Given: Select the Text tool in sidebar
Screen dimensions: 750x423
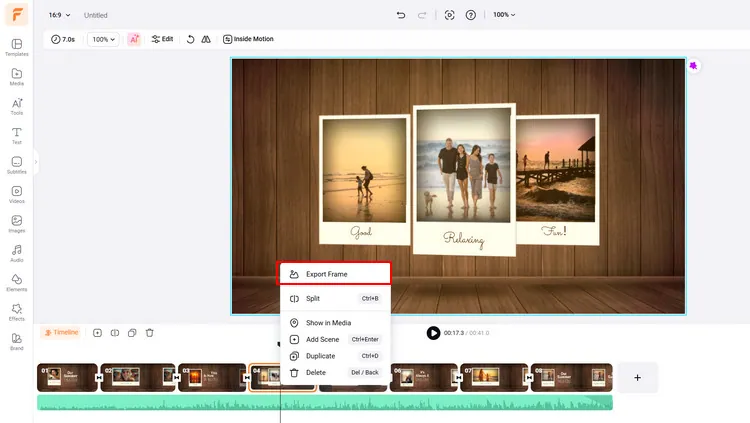Looking at the screenshot, I should coord(17,134).
